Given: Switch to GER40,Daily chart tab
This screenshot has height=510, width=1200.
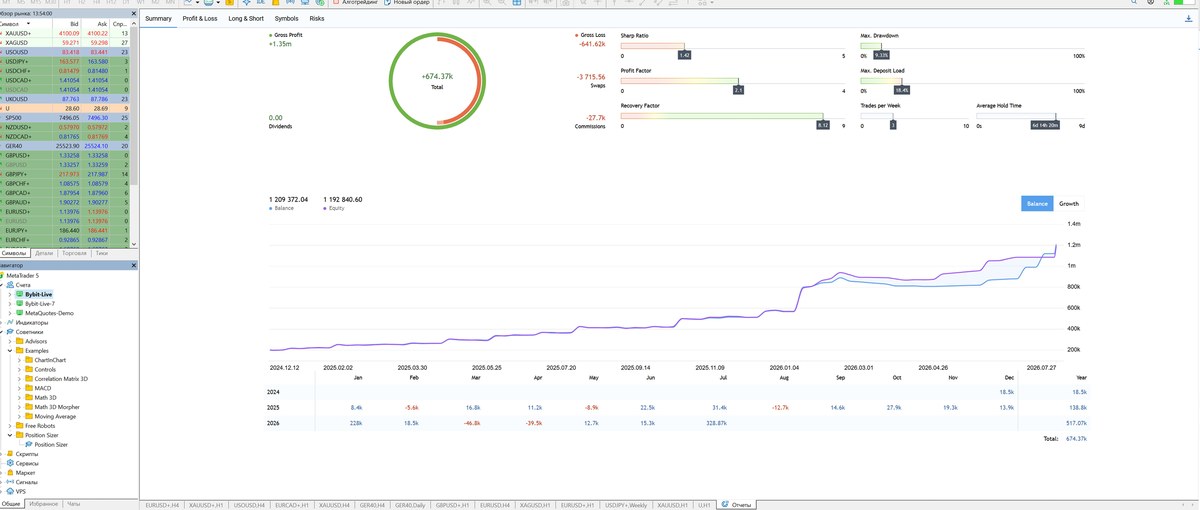Looking at the screenshot, I should tap(410, 505).
